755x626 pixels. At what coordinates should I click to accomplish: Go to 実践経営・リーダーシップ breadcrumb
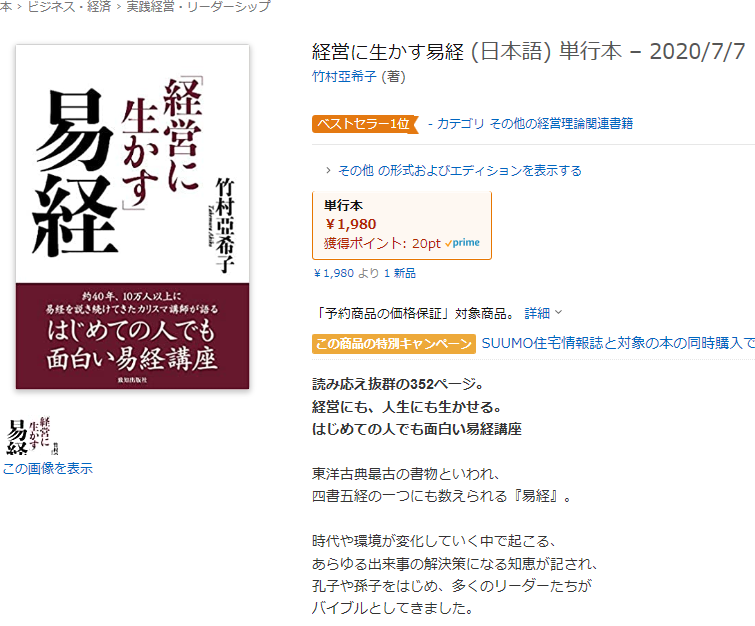pos(198,7)
